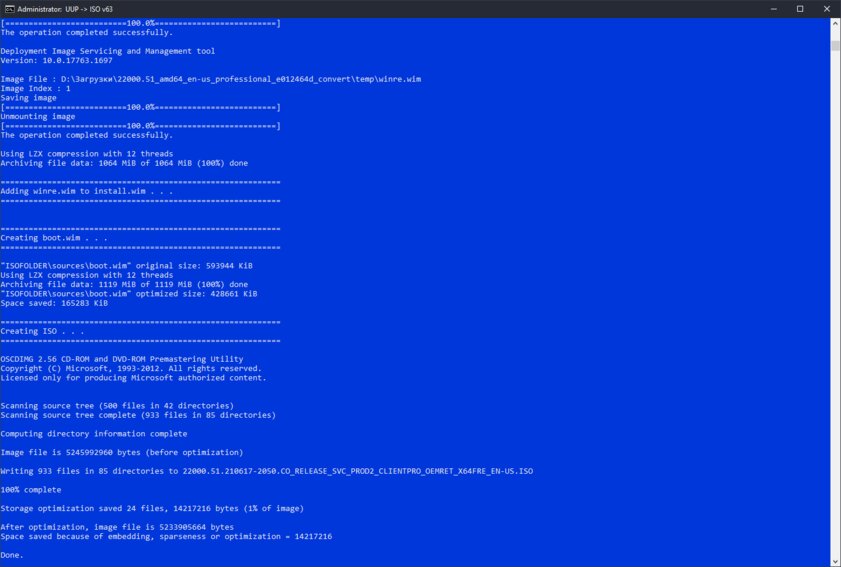Screen dimensions: 841x567
Task: Click the 'Version: 10.0.17763.1697' line
Action: [56, 61]
